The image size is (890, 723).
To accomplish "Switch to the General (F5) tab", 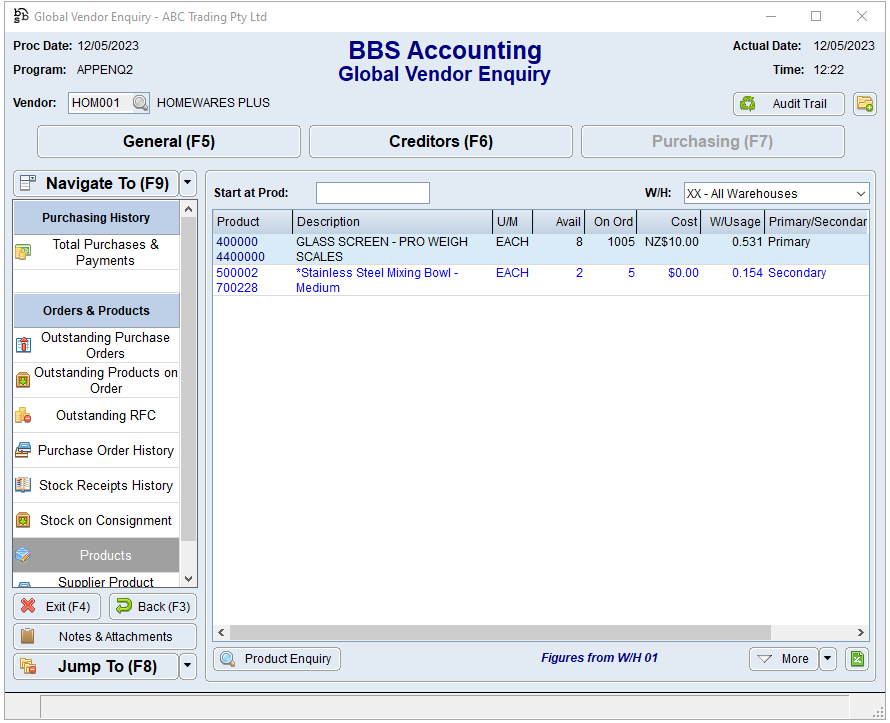I will pyautogui.click(x=169, y=142).
